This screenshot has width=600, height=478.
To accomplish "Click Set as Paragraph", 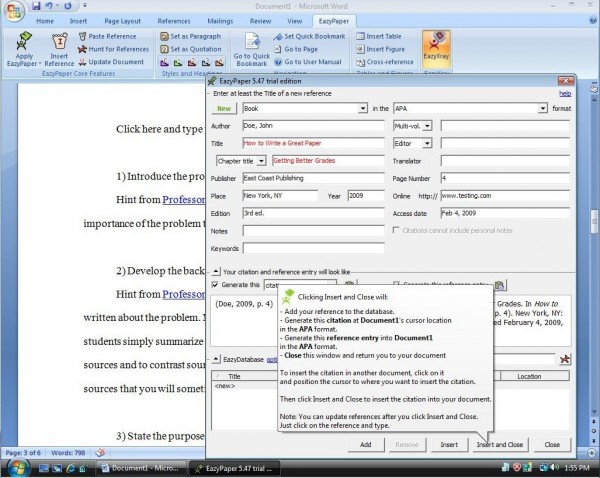I will point(191,36).
